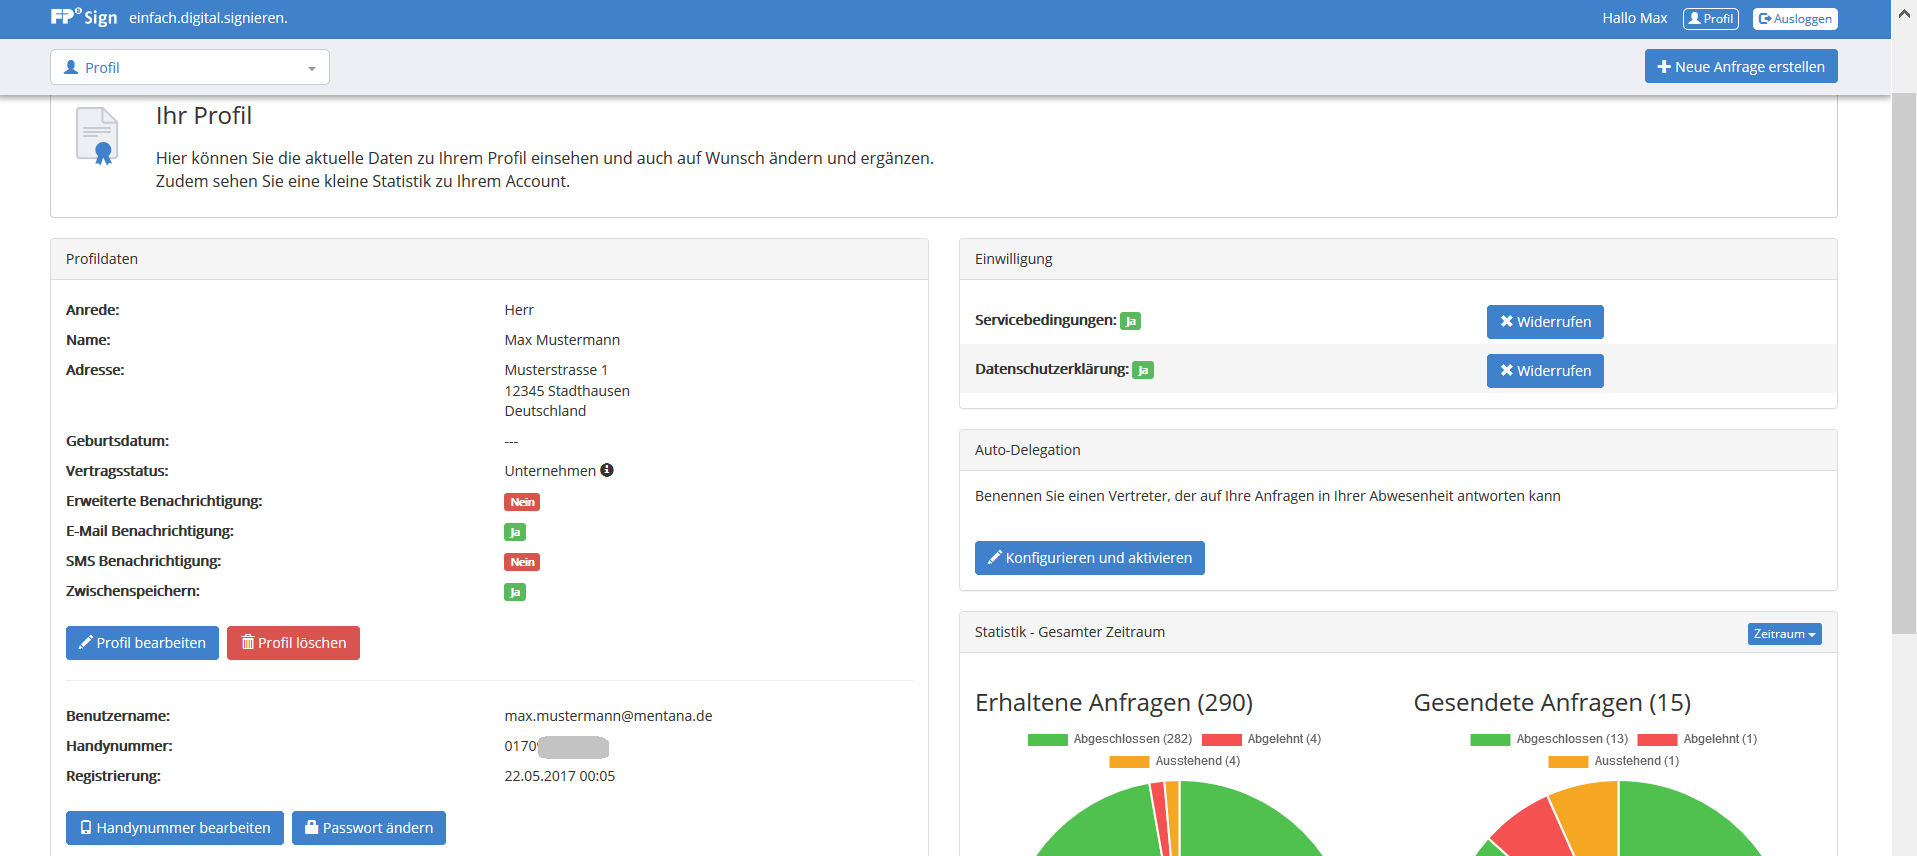
Task: Open Handynummer bearbeiten with phone icon
Action: (175, 828)
